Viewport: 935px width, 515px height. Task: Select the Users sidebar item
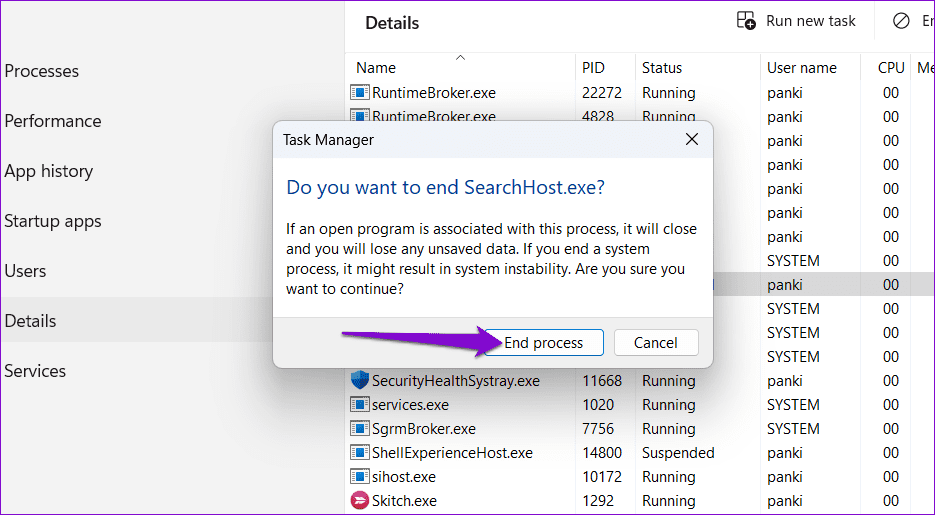(x=25, y=271)
